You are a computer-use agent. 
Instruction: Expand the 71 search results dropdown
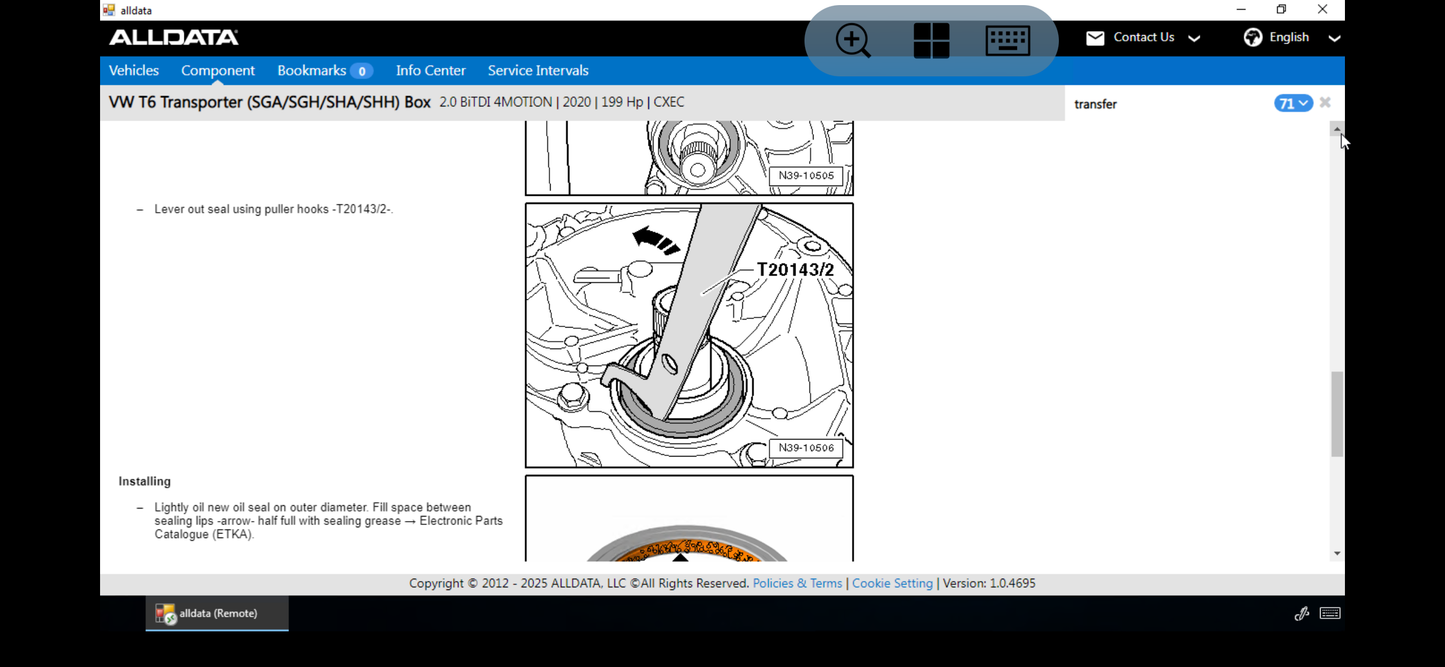click(x=1293, y=103)
